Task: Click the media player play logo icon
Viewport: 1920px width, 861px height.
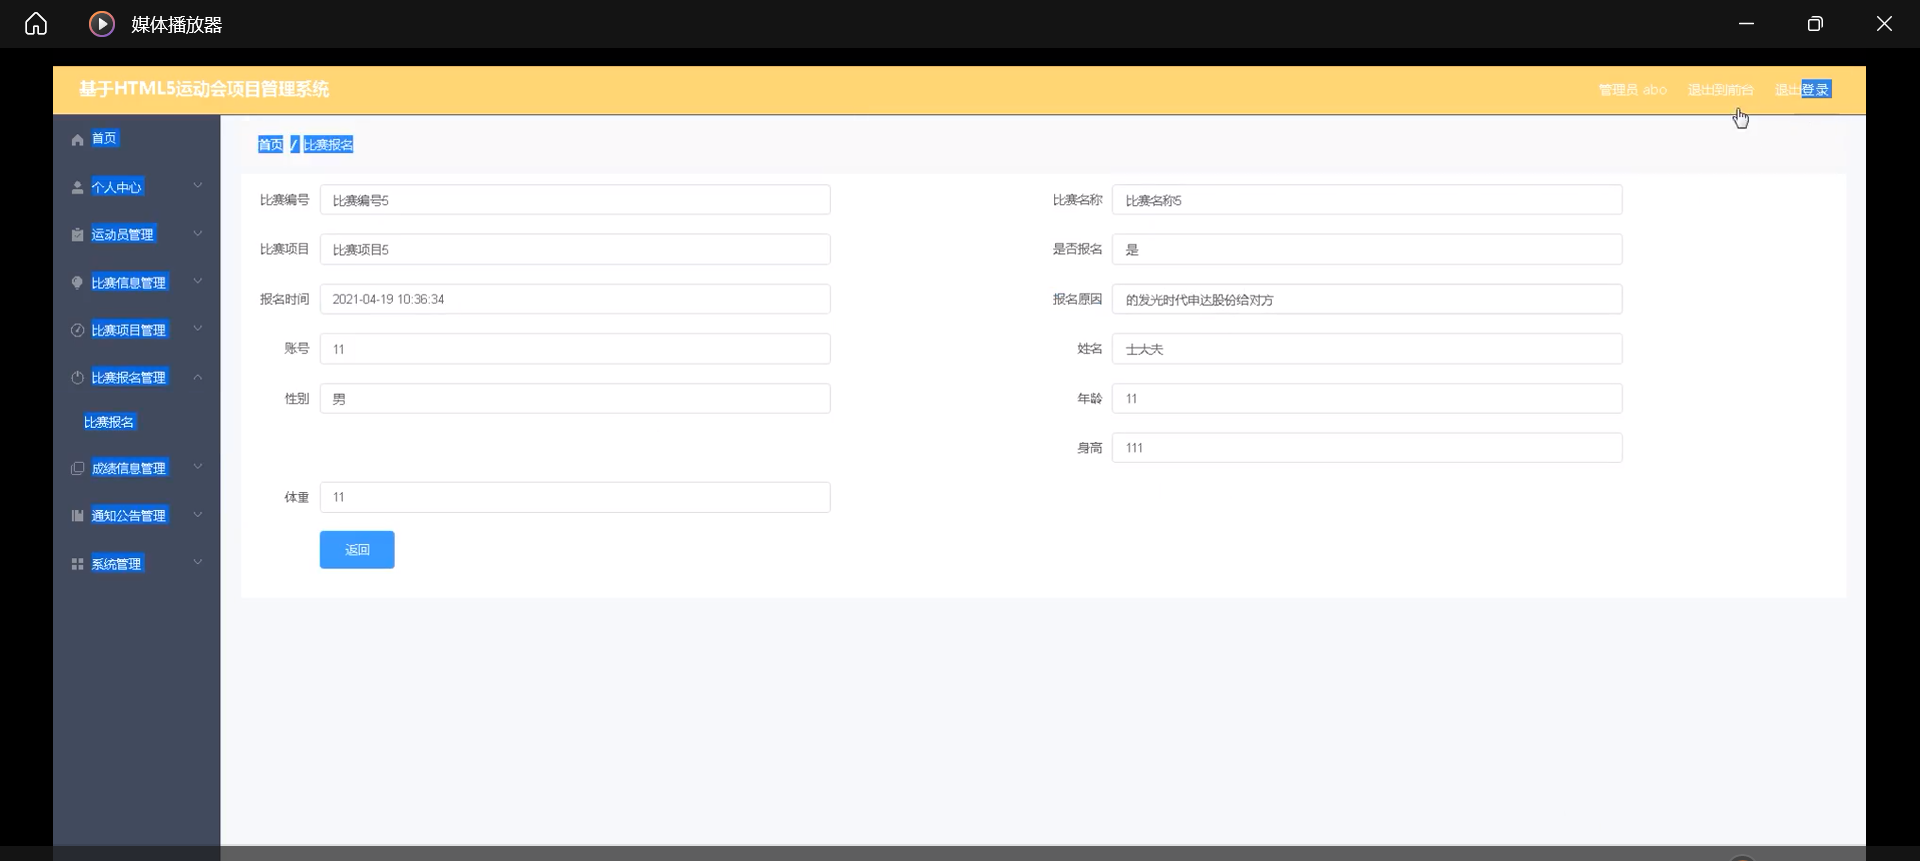Action: (102, 24)
